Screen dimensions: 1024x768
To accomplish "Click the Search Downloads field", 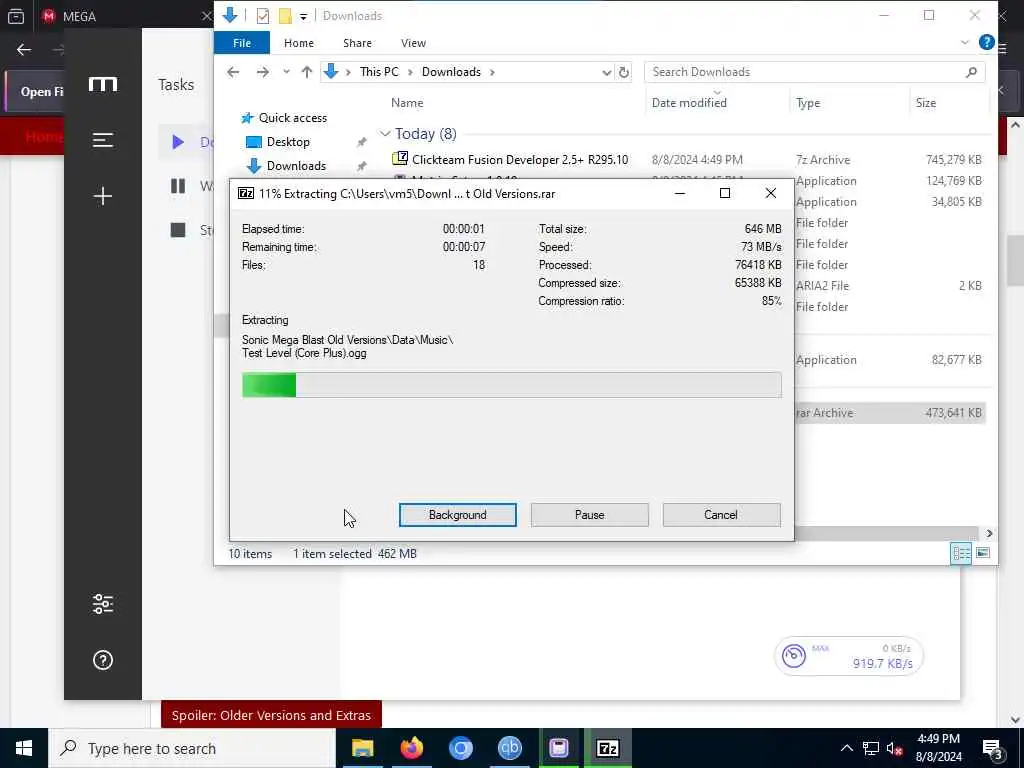I will 805,72.
